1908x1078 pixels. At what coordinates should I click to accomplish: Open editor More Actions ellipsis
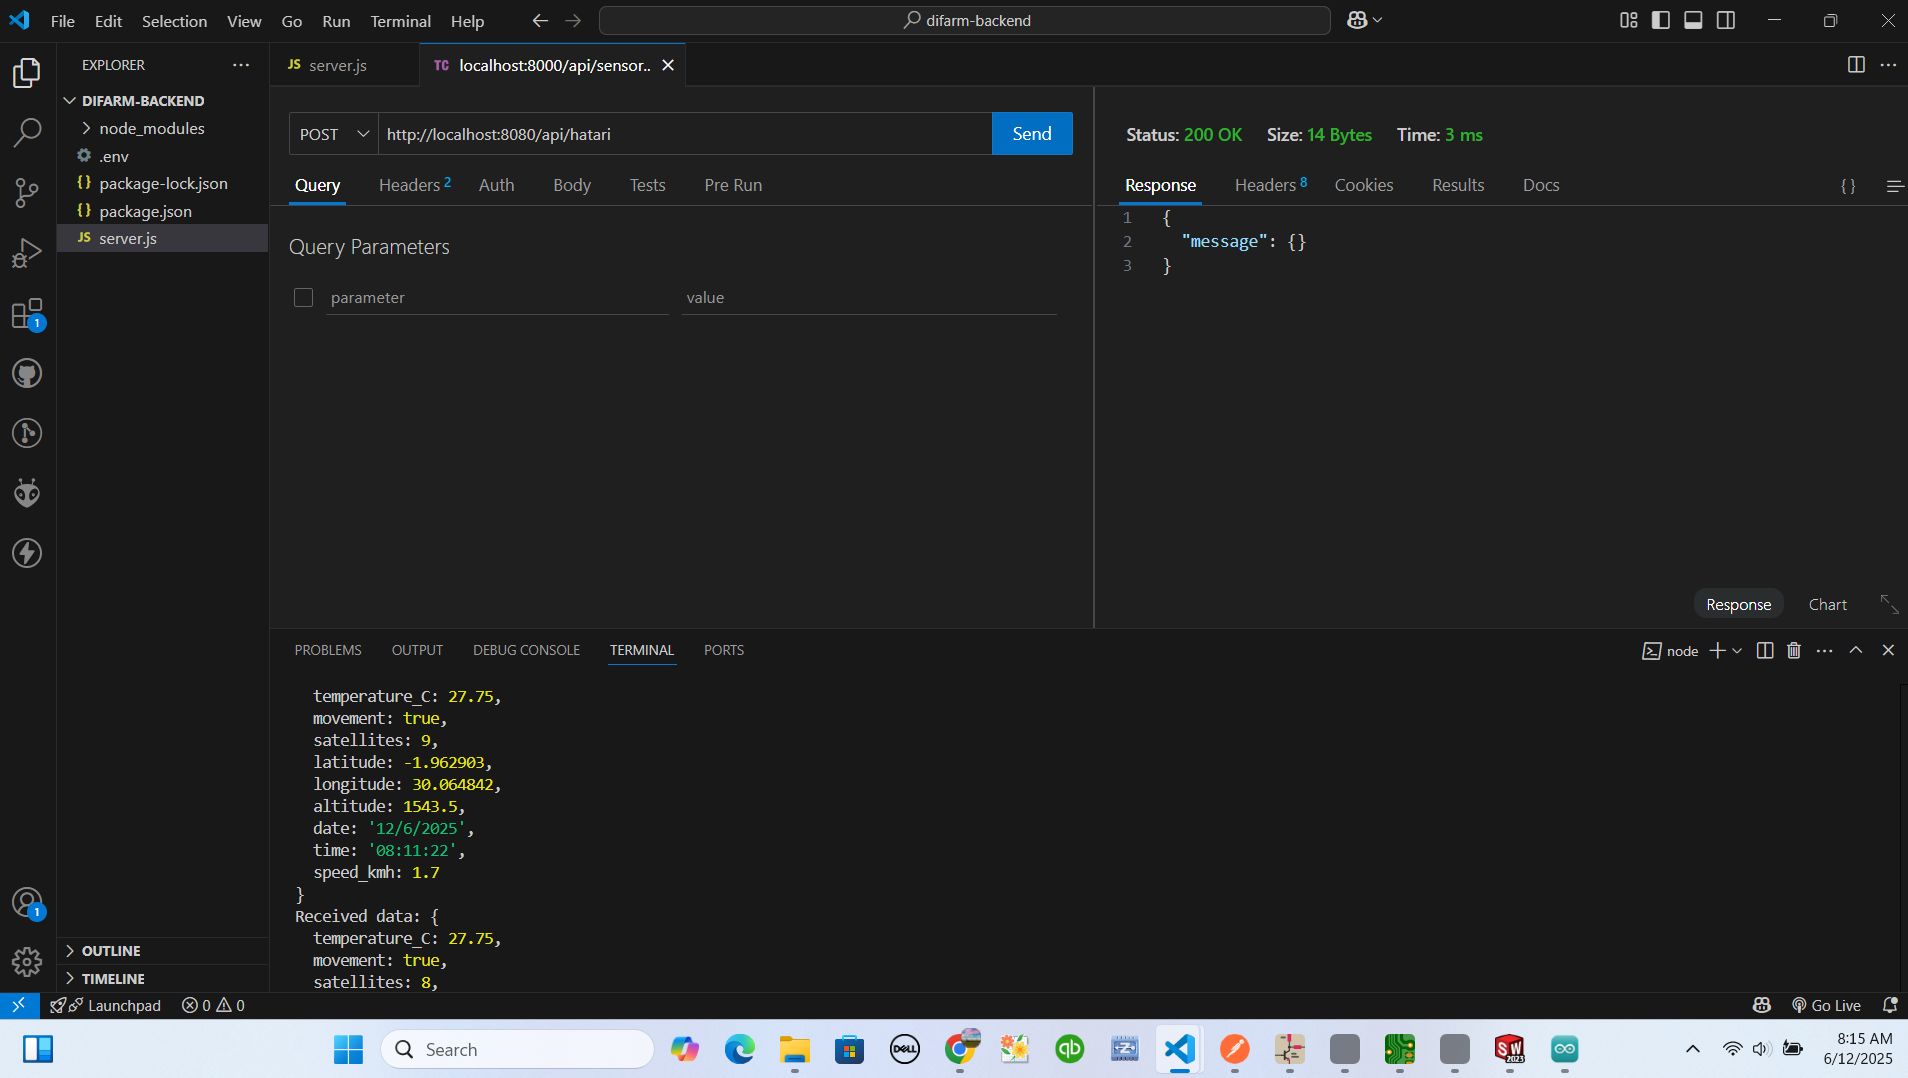coord(1888,65)
